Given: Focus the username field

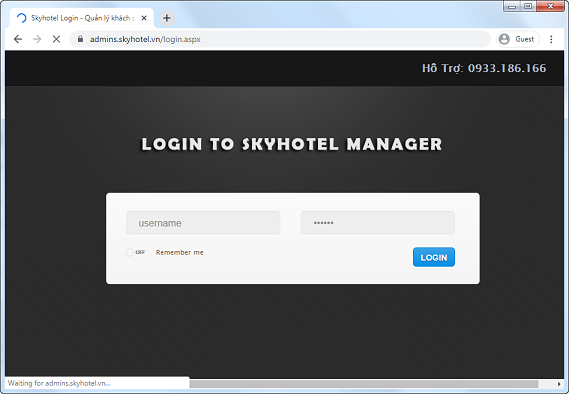Looking at the screenshot, I should [x=203, y=223].
